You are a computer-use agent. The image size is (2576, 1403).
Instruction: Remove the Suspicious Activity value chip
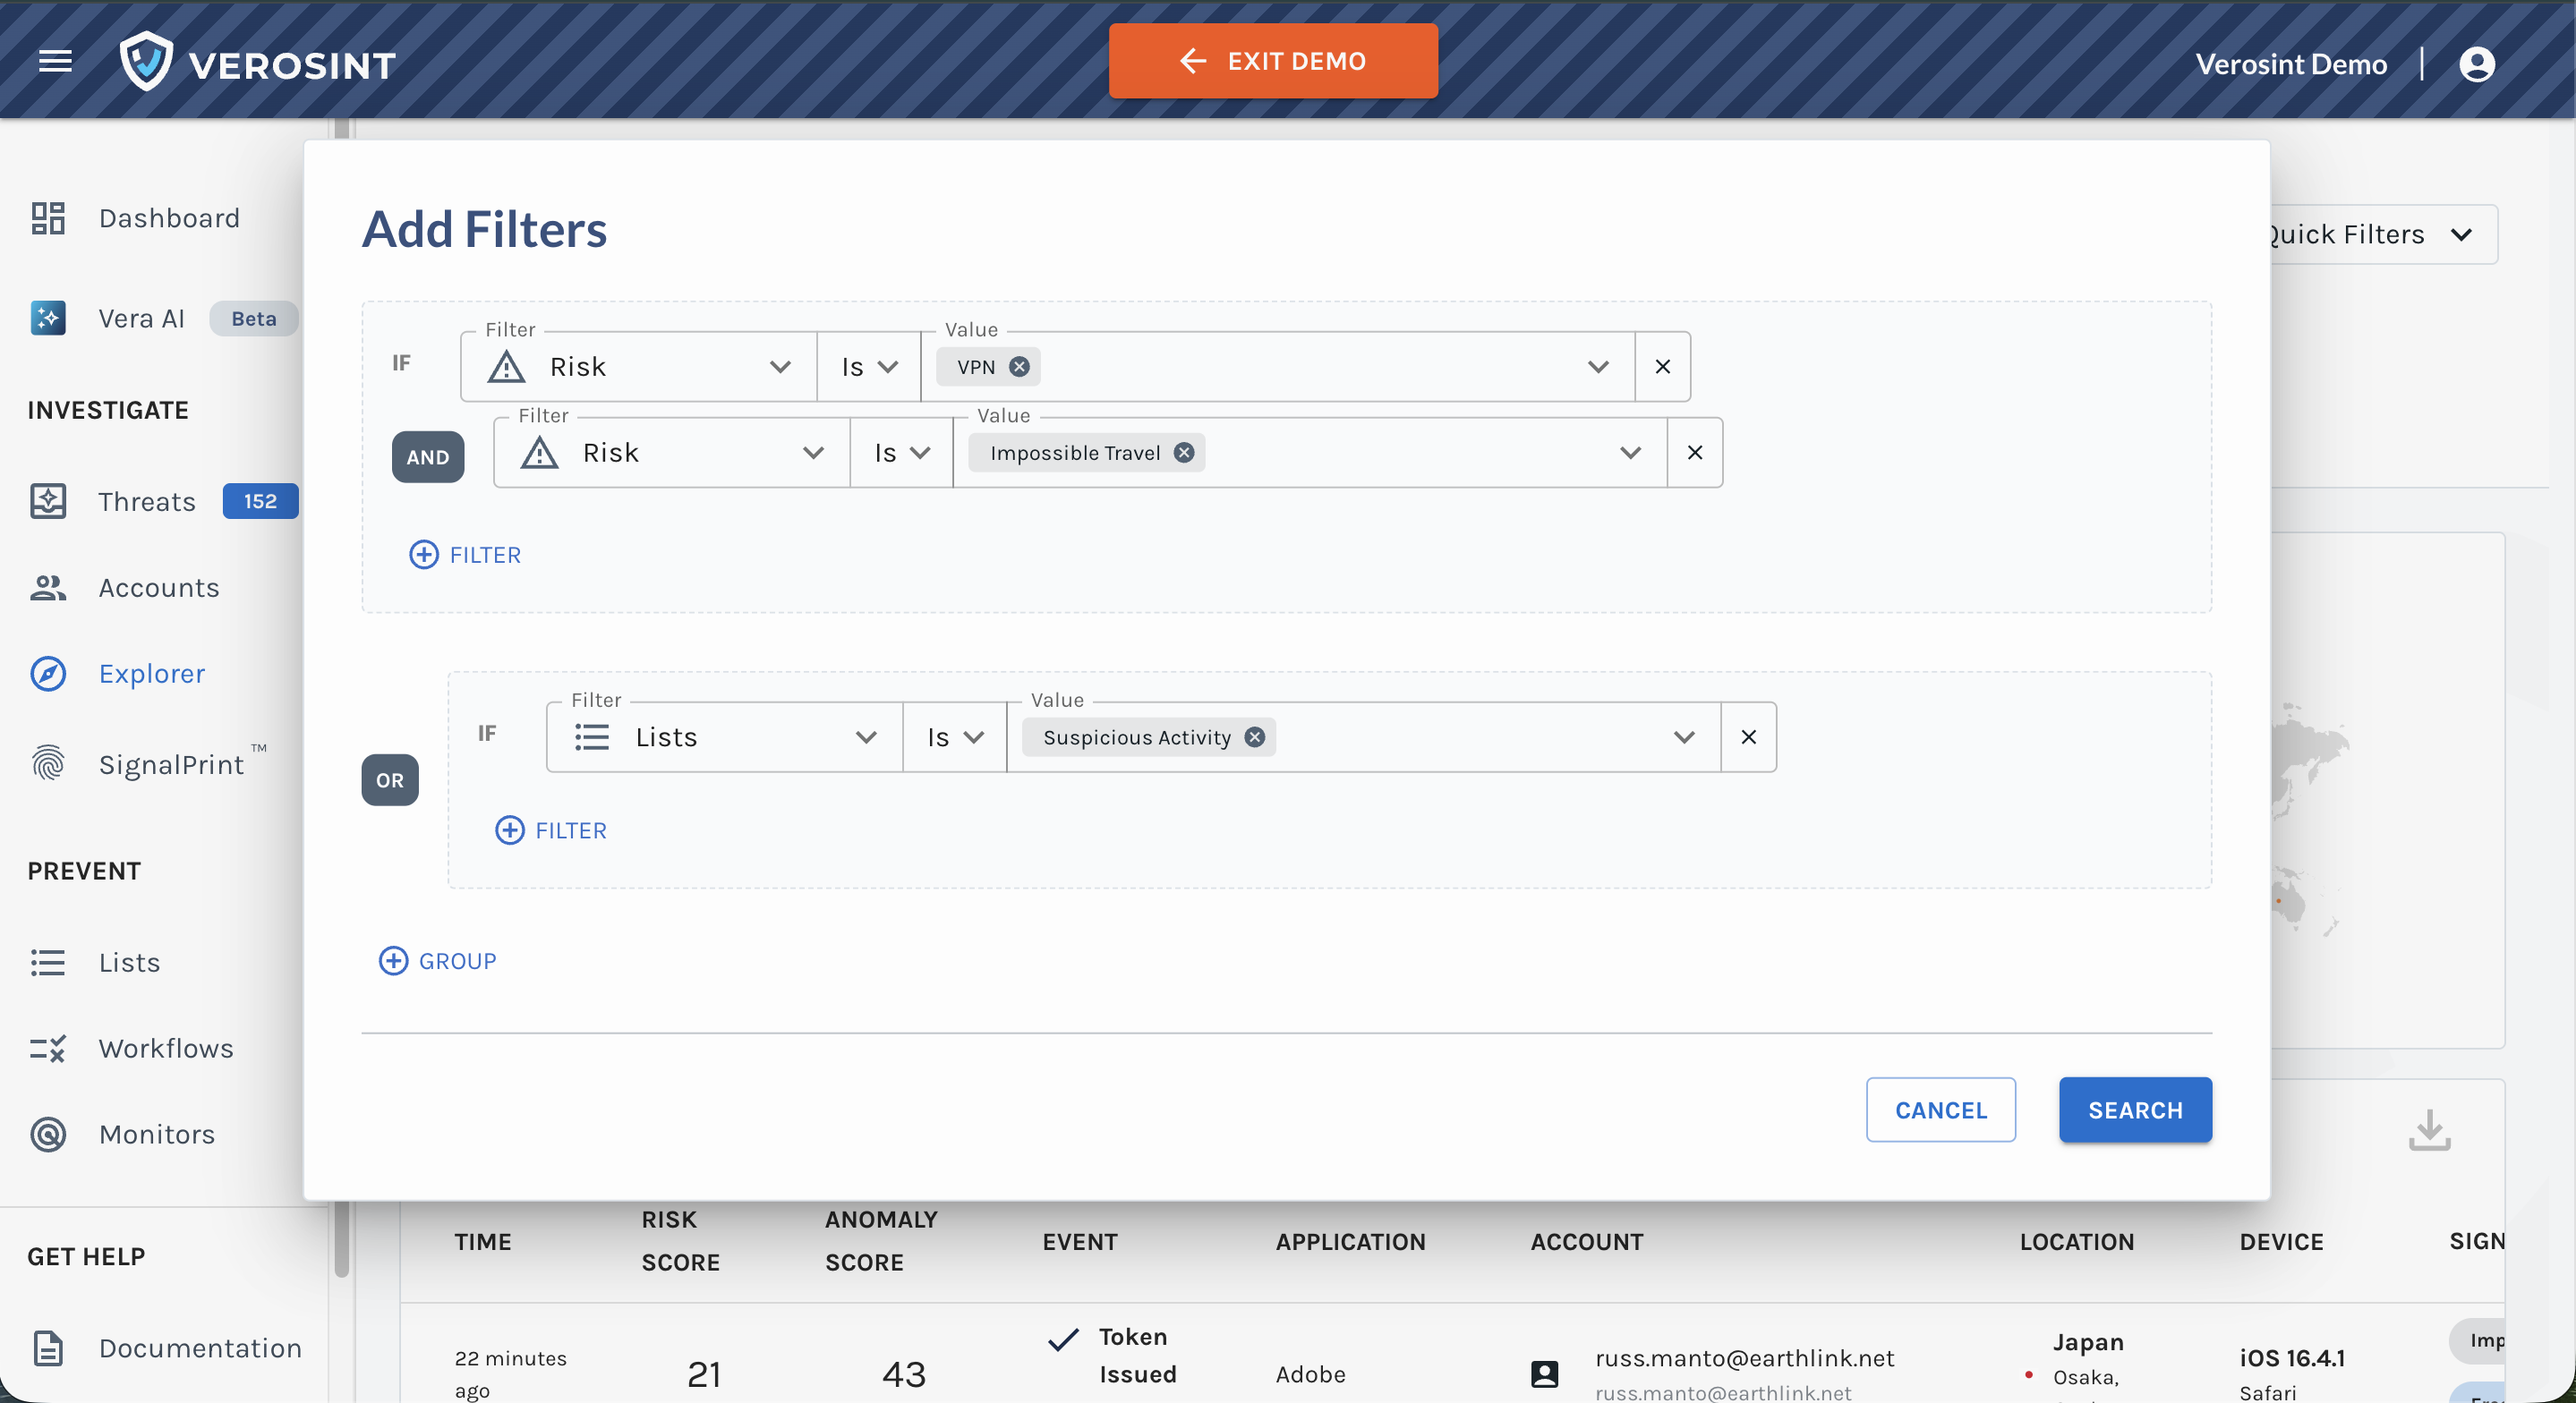[1254, 737]
